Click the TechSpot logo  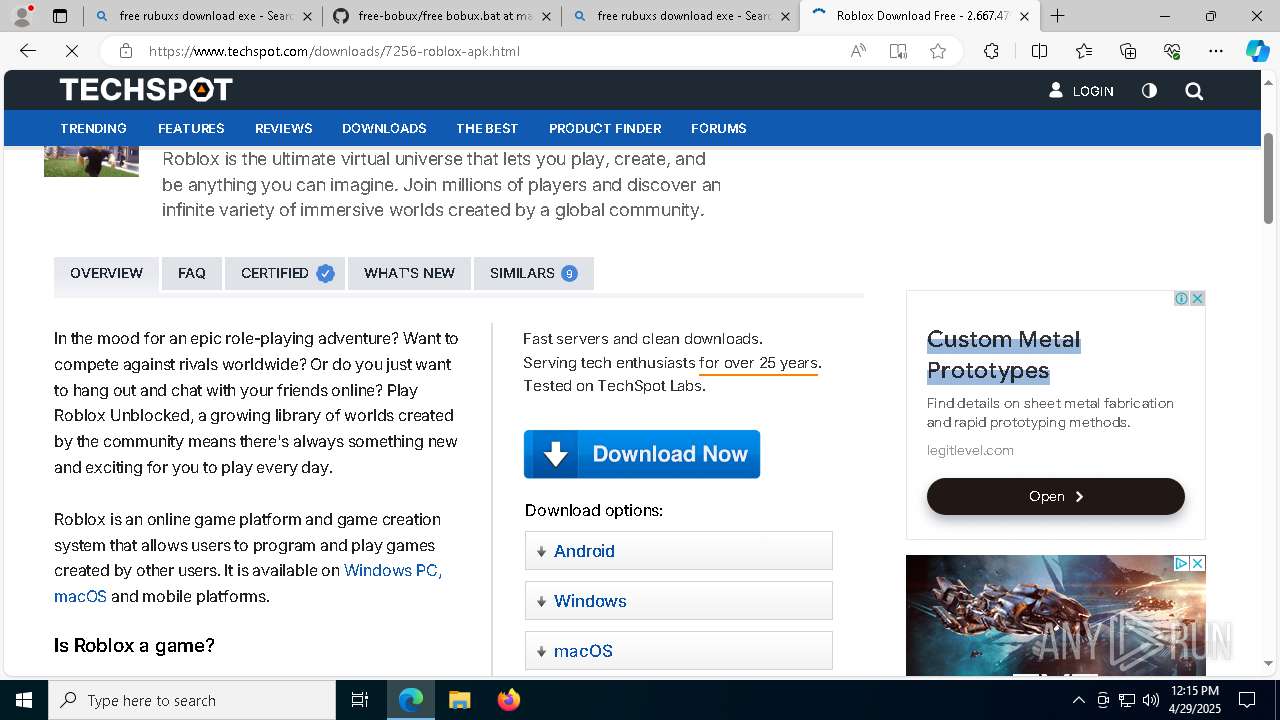[146, 90]
